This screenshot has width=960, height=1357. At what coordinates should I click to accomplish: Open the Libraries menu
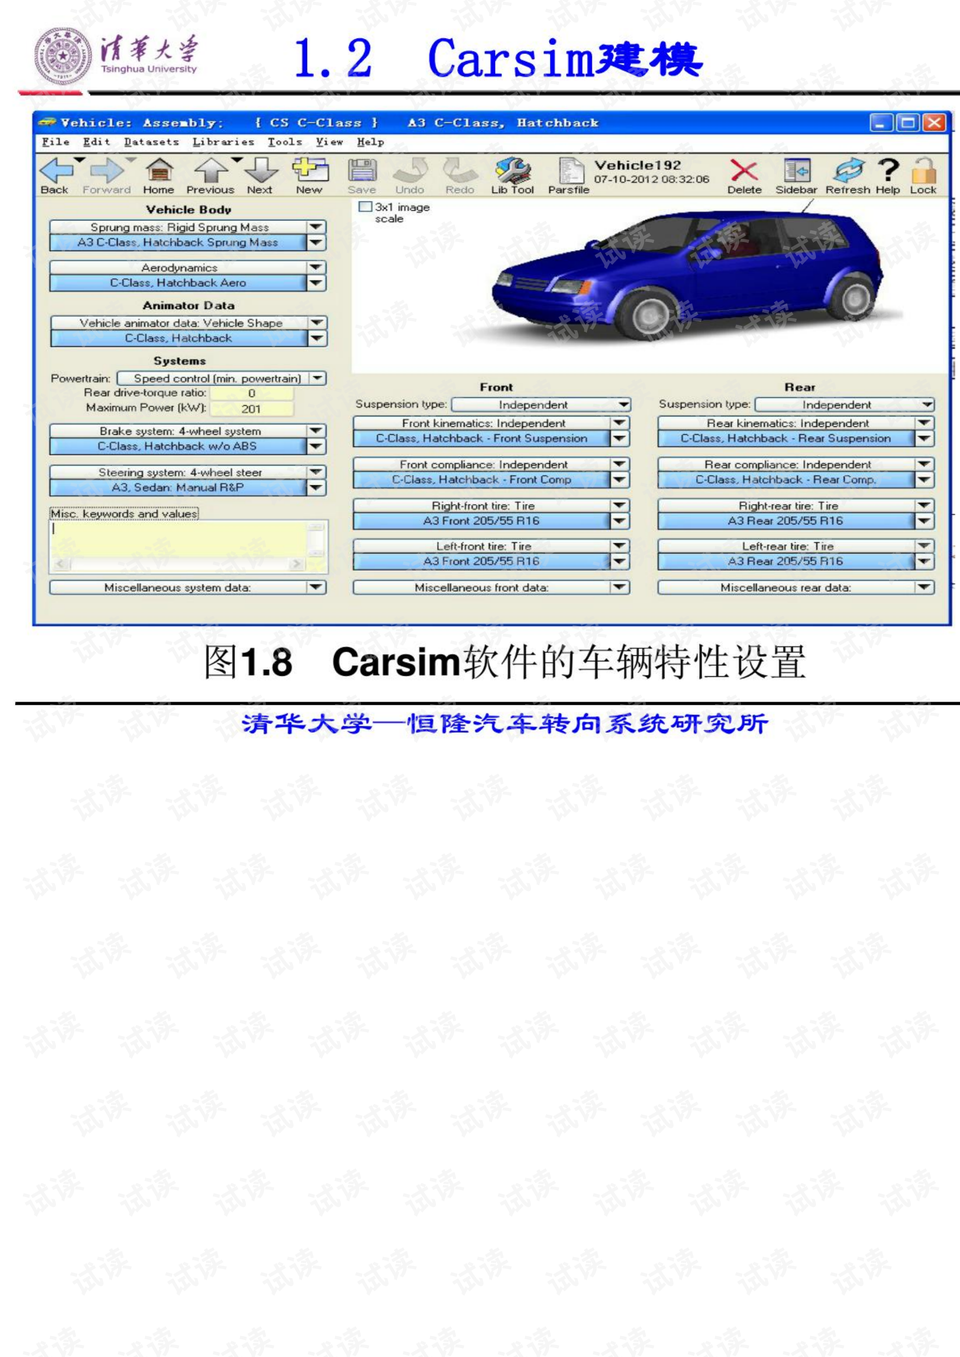tap(222, 142)
